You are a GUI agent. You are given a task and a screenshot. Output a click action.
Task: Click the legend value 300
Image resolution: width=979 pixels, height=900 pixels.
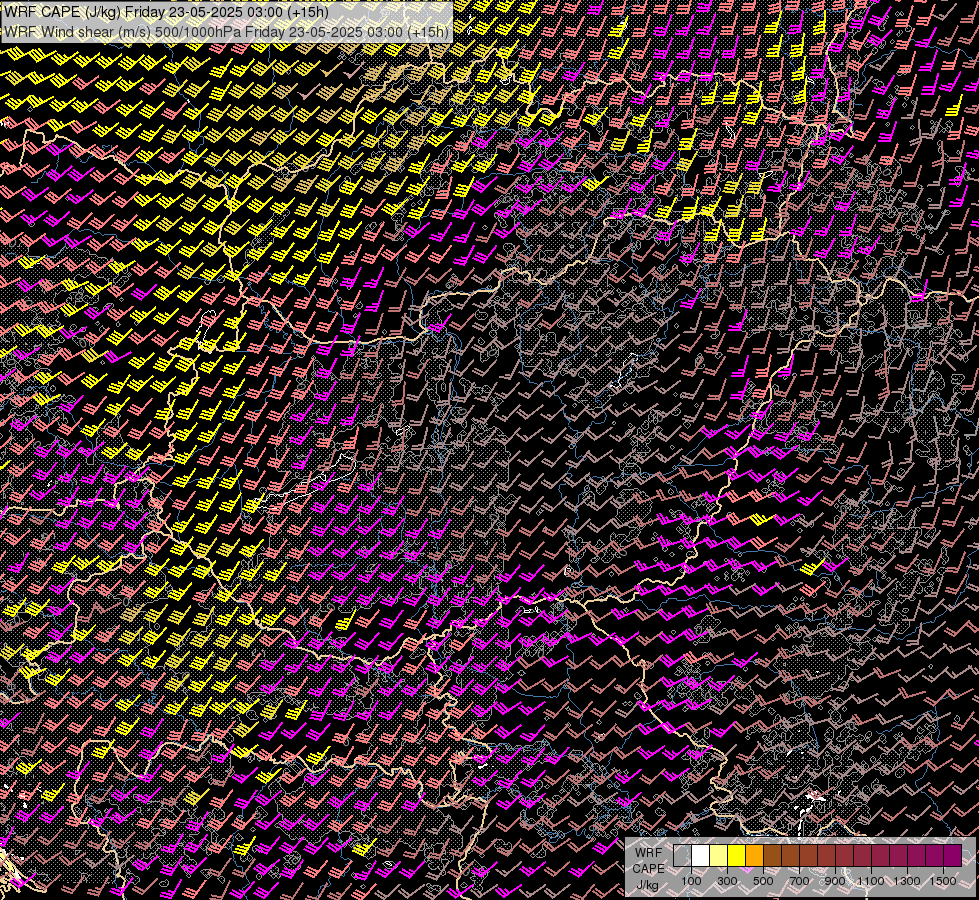point(727,881)
